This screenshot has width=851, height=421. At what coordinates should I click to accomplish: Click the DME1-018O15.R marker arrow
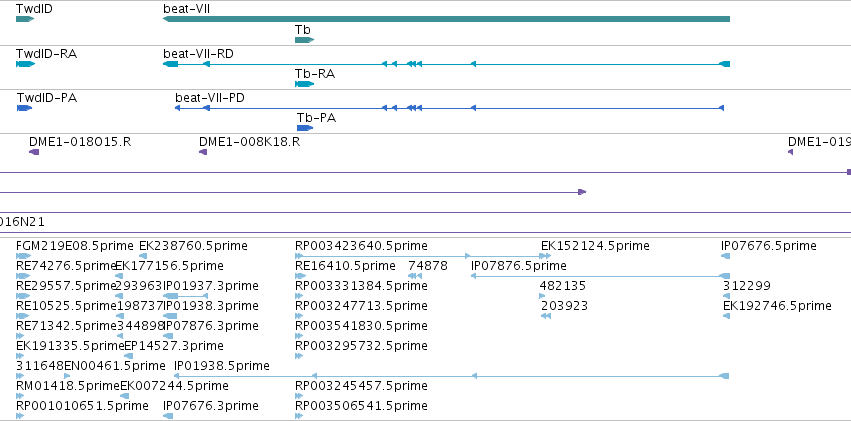pyautogui.click(x=34, y=152)
